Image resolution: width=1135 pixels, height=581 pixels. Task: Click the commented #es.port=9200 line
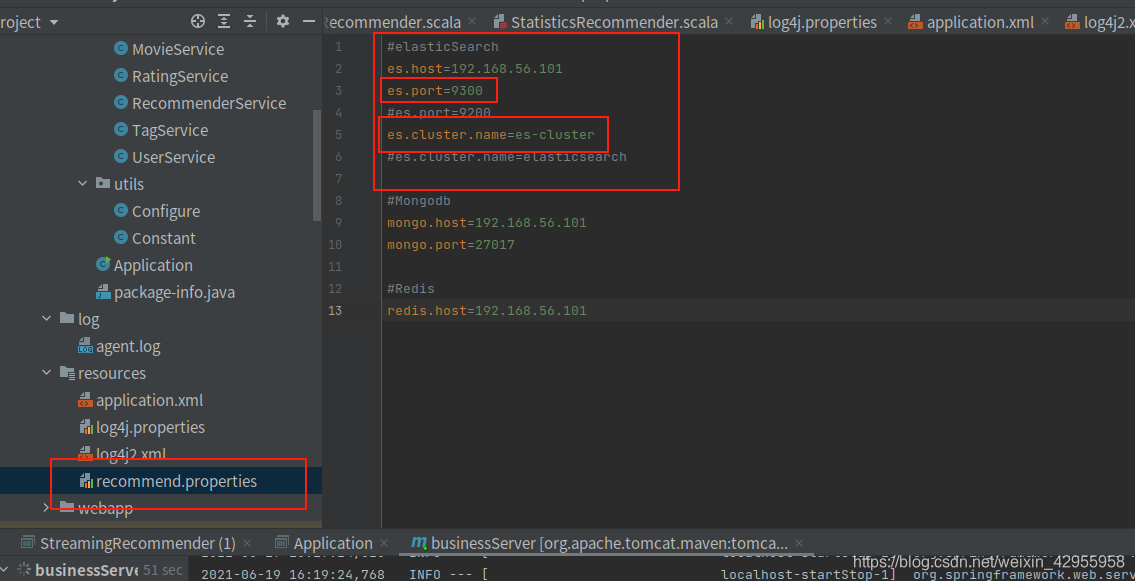coord(439,113)
